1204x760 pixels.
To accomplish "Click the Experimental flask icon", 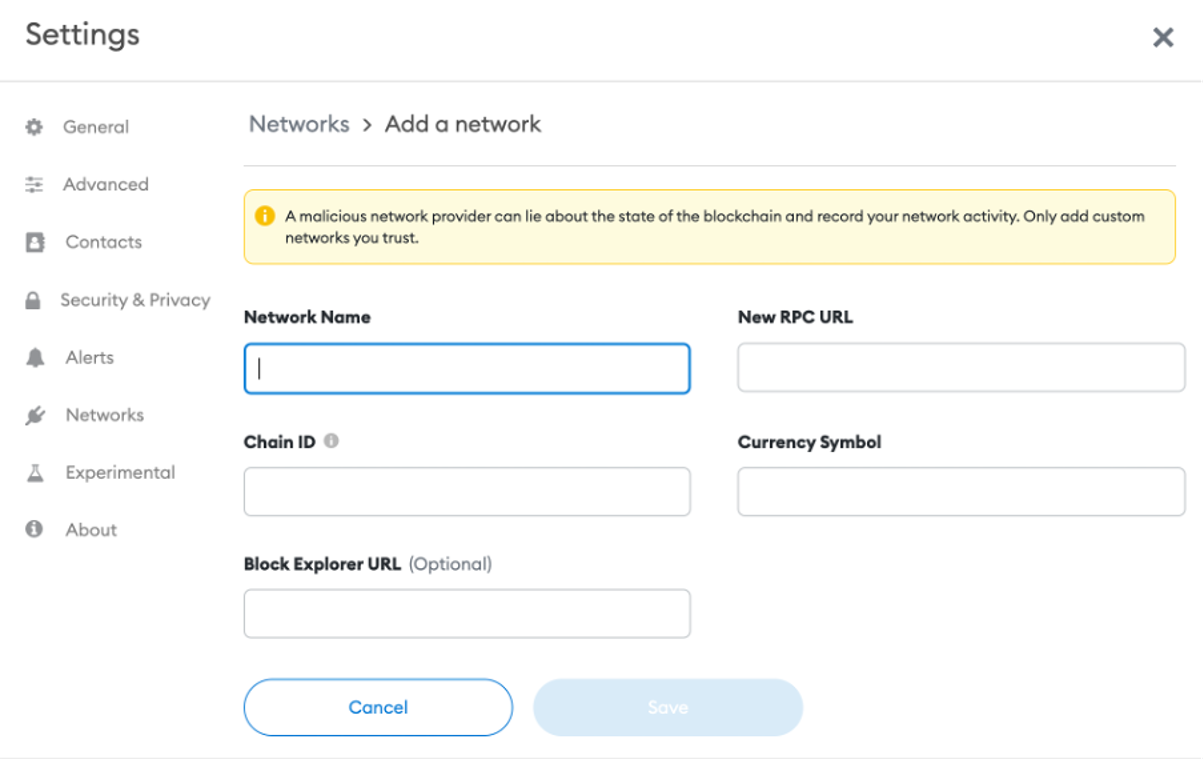I will click(x=35, y=473).
